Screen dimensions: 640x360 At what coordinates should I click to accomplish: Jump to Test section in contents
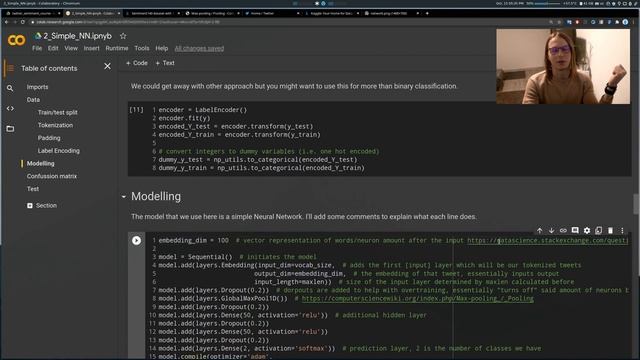click(33, 189)
